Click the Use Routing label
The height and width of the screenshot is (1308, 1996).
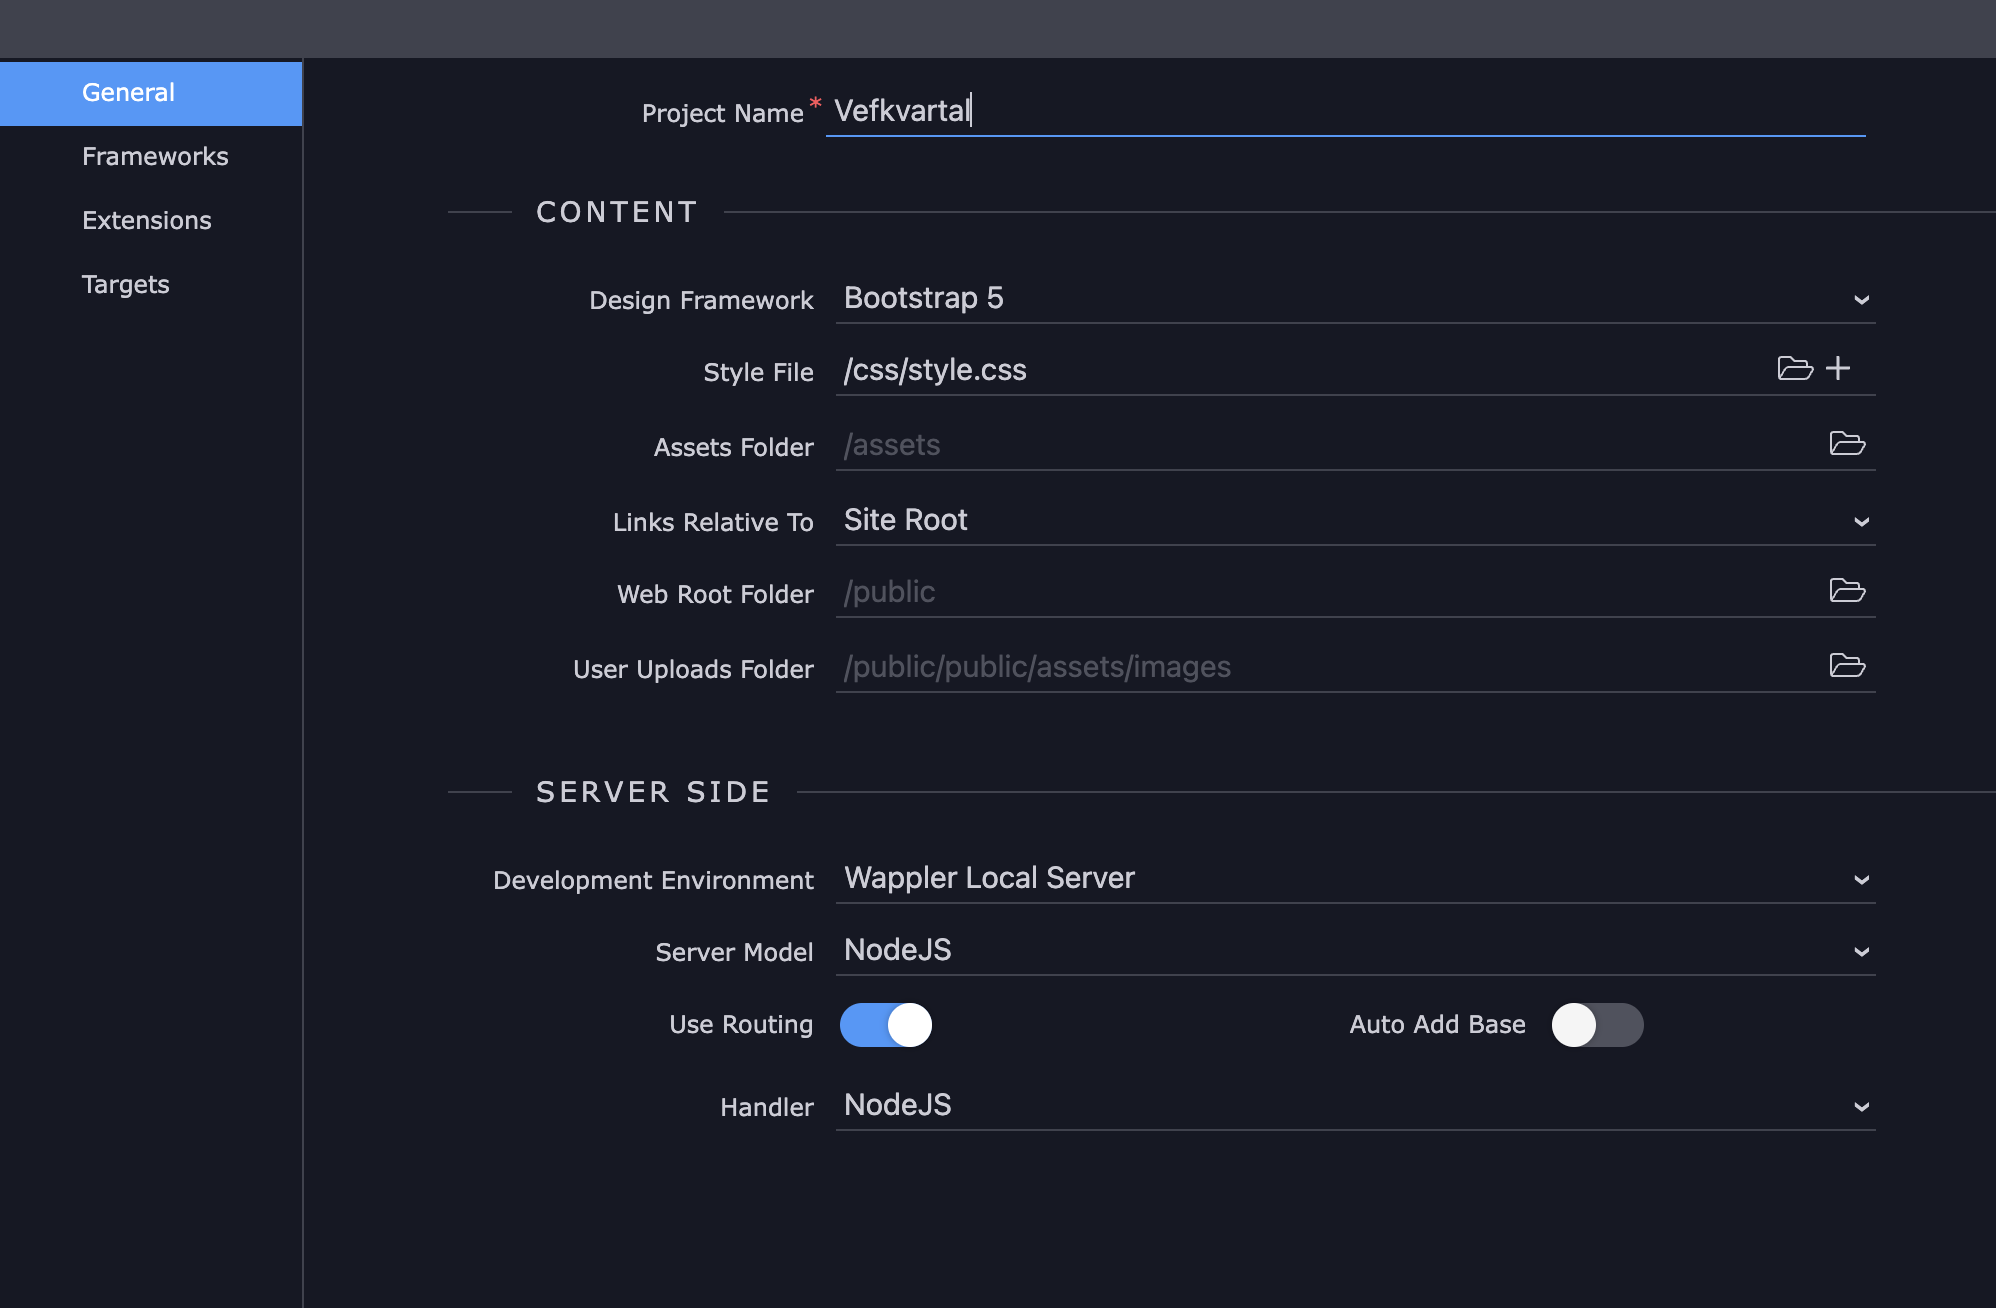(741, 1025)
